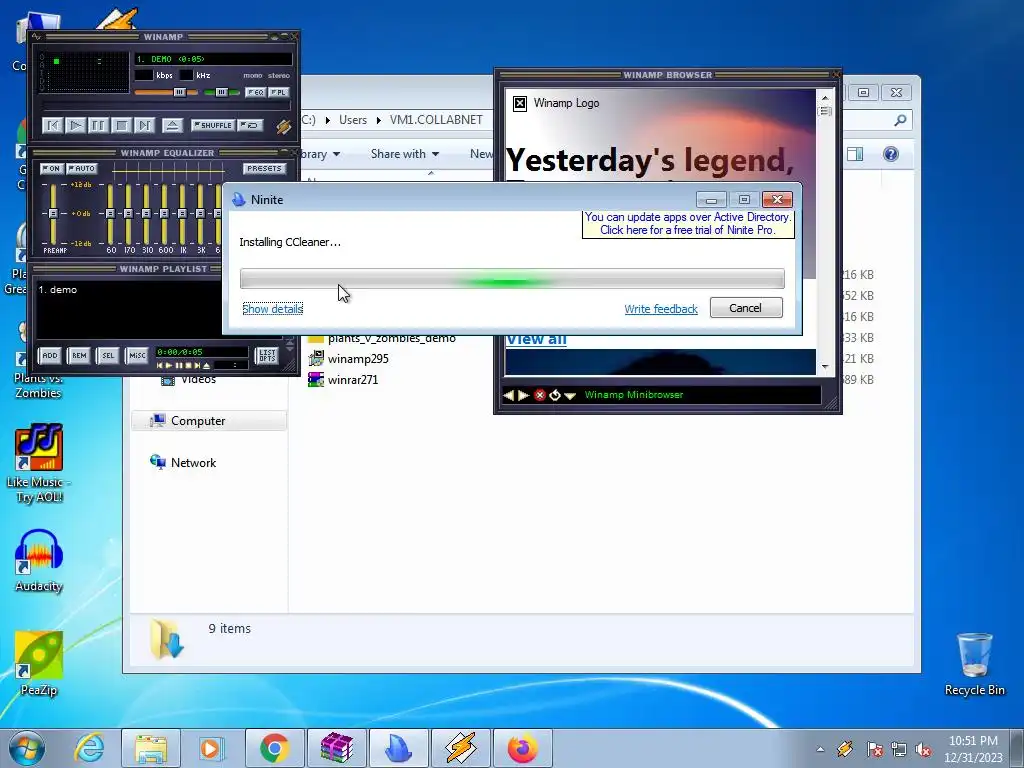Image resolution: width=1024 pixels, height=768 pixels.
Task: Click the 'View all' link in Winamp Browser
Action: click(536, 340)
